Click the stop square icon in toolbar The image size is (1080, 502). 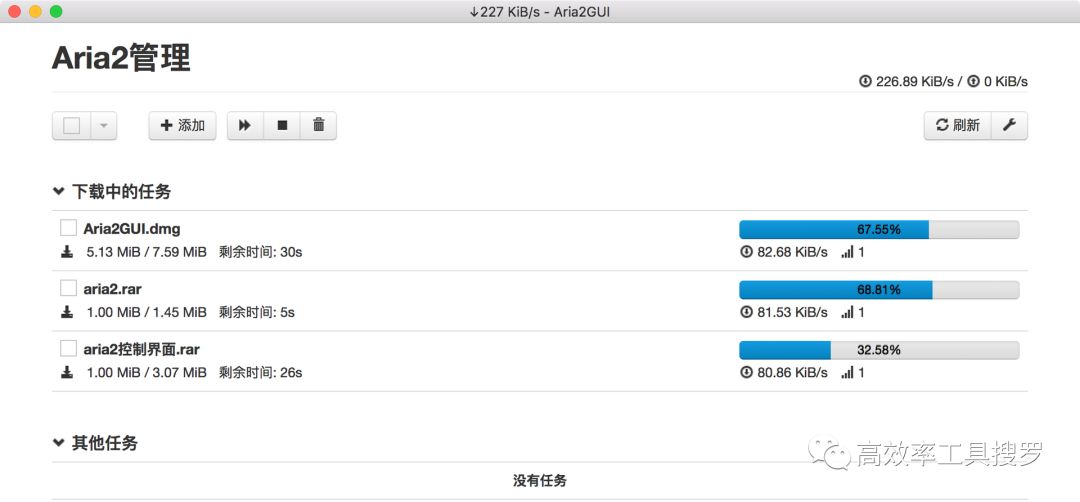pos(282,125)
